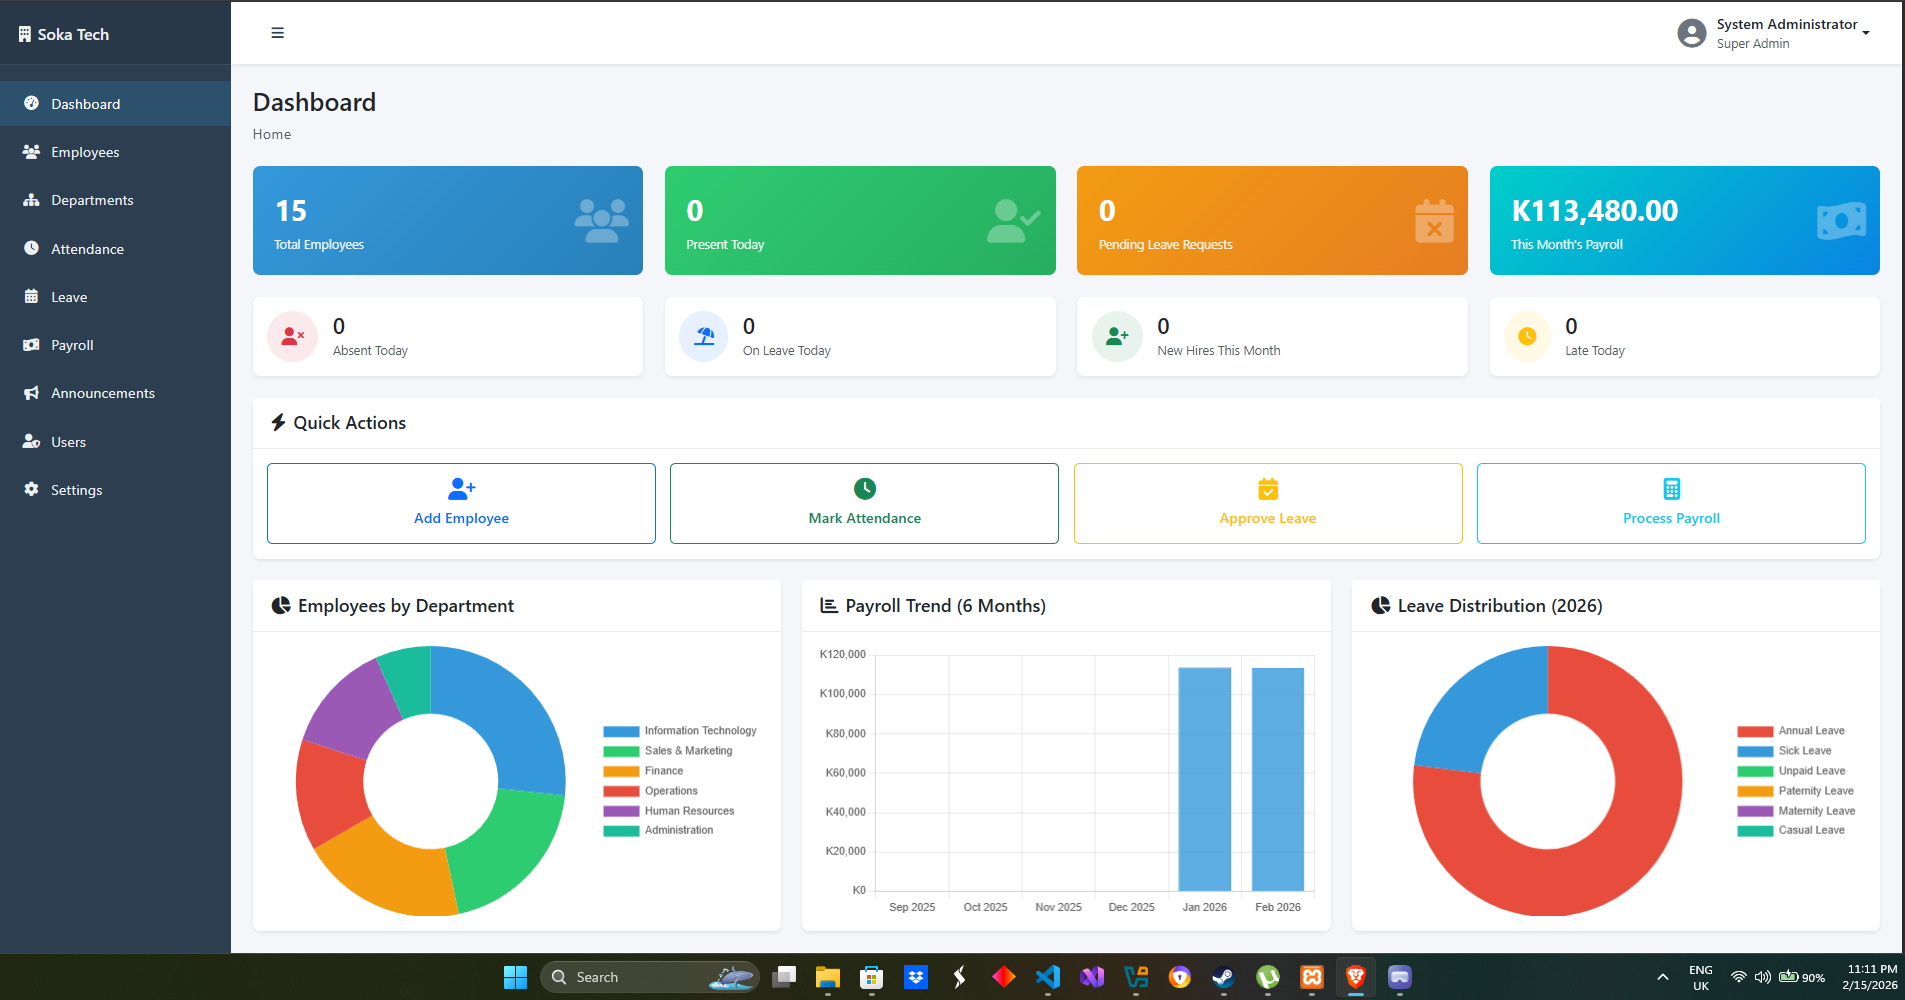Open Brave browser from the taskbar
This screenshot has width=1905, height=1000.
(x=1355, y=977)
